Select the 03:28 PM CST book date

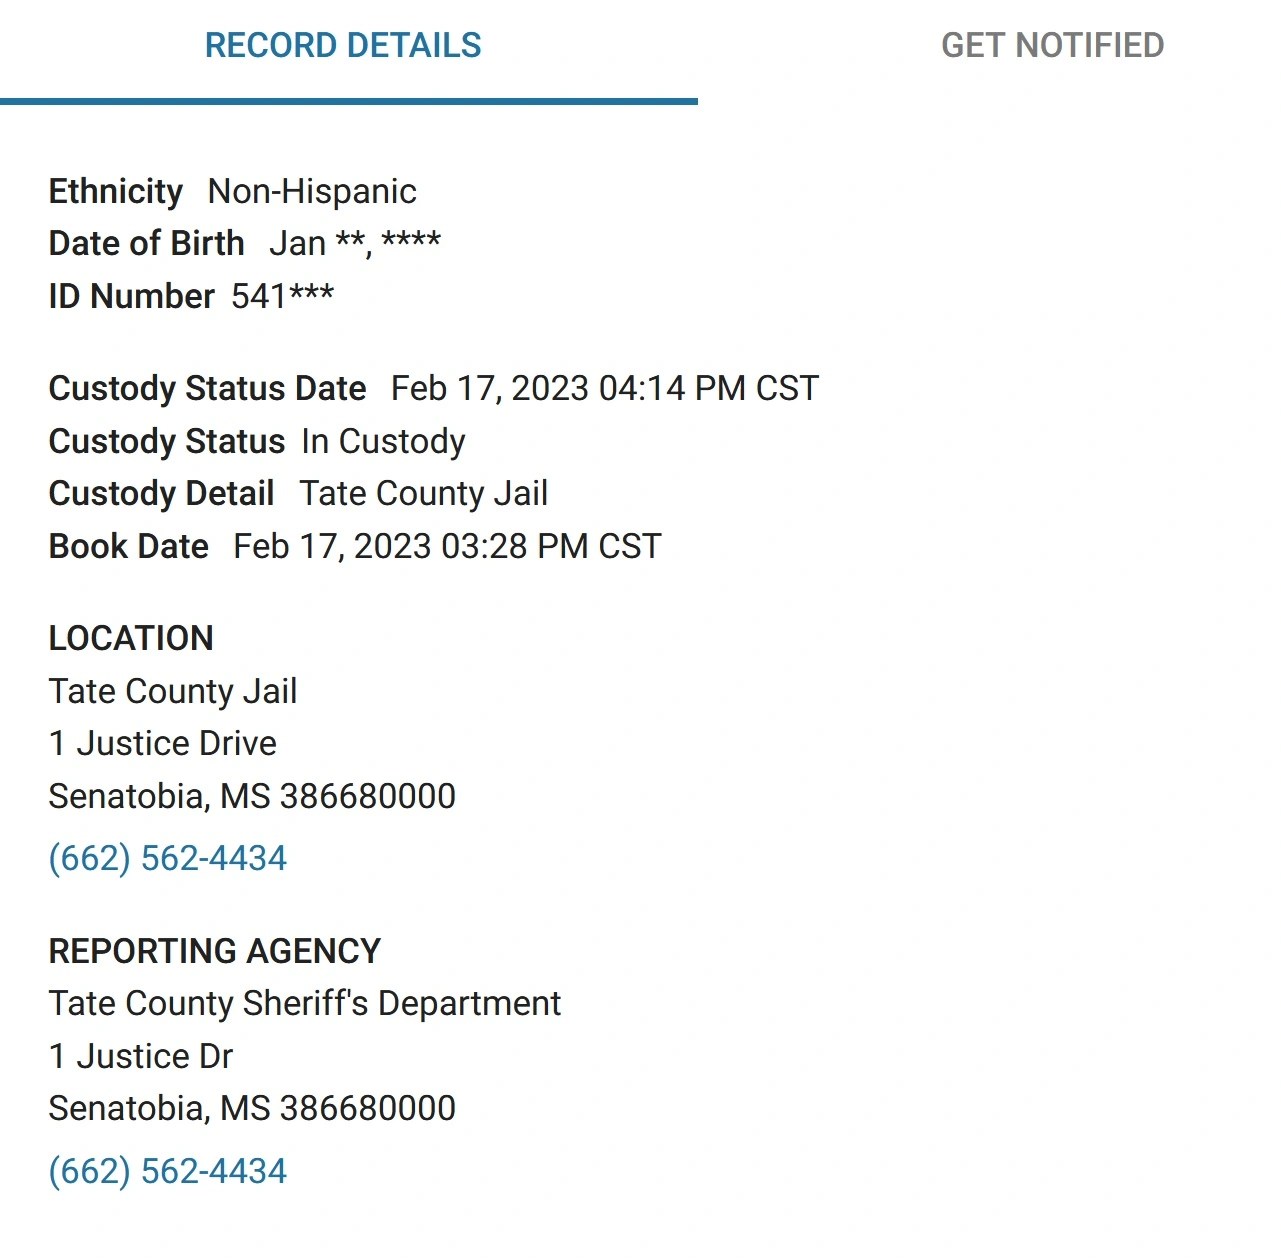click(x=447, y=546)
